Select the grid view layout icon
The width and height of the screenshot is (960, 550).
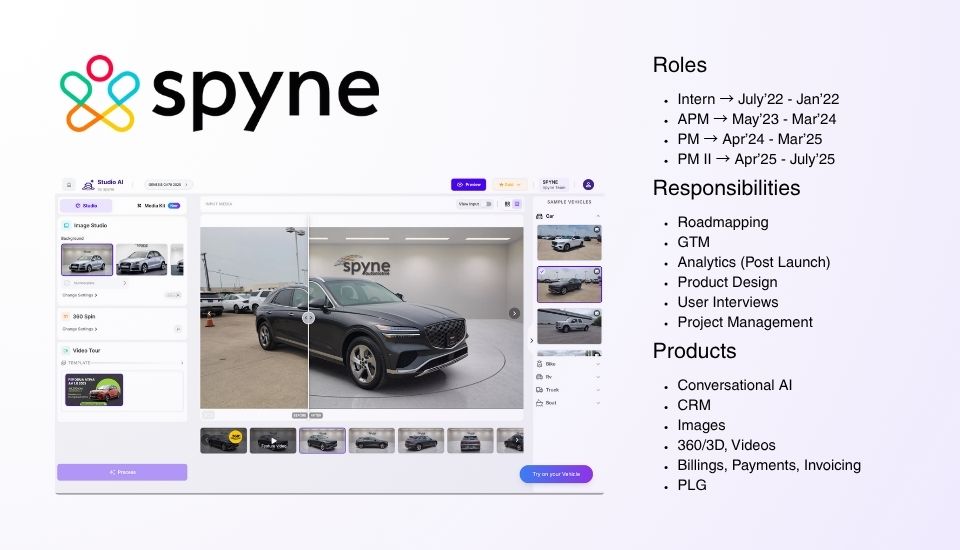point(507,204)
